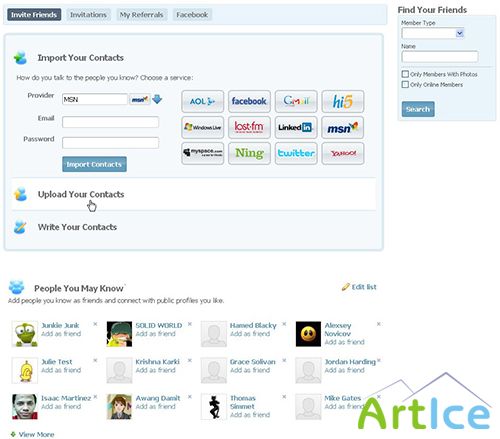Click the small msn logo beside Provider field
Screen dimensions: 500x439
pyautogui.click(x=140, y=99)
